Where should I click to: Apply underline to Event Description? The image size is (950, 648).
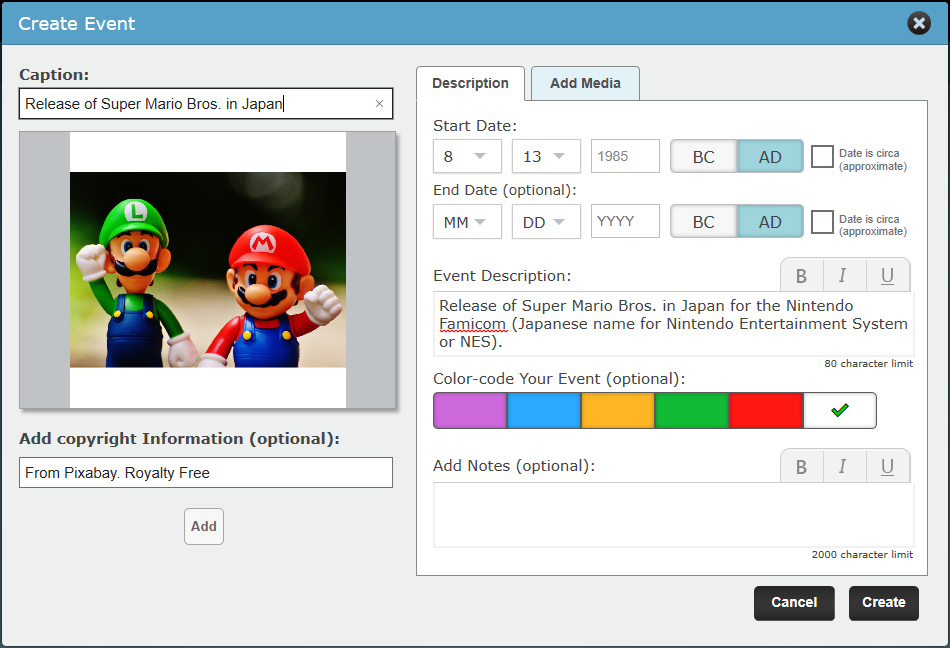point(888,276)
